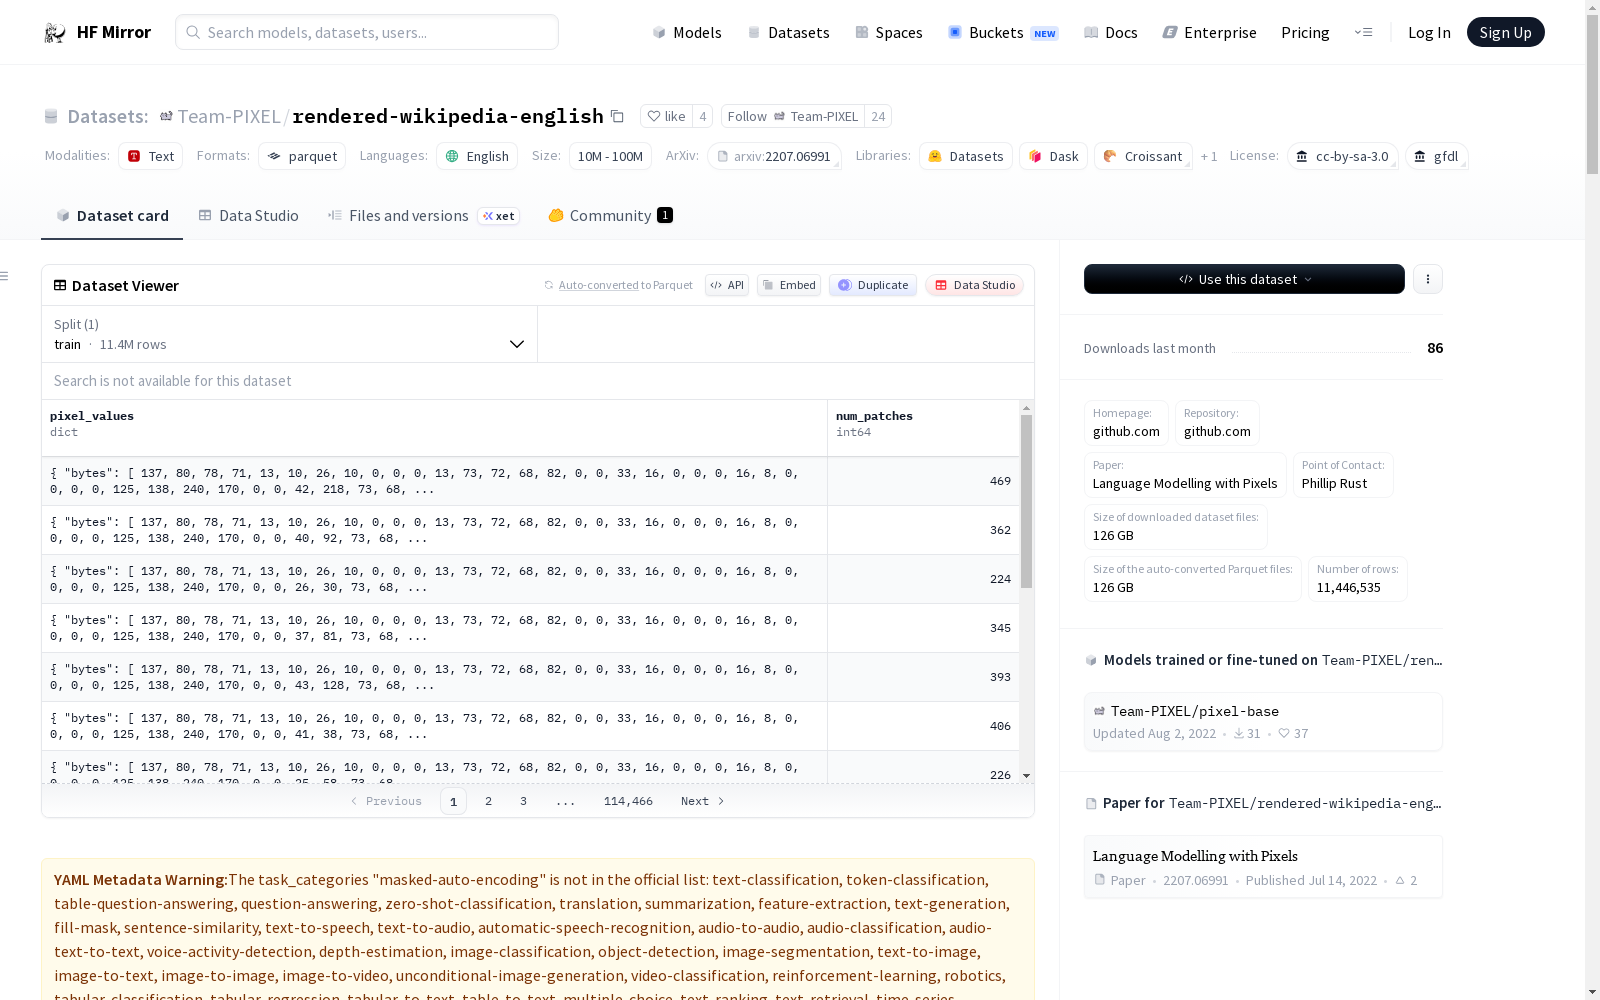Open Models in top navigation
This screenshot has width=1600, height=1000.
pyautogui.click(x=687, y=33)
